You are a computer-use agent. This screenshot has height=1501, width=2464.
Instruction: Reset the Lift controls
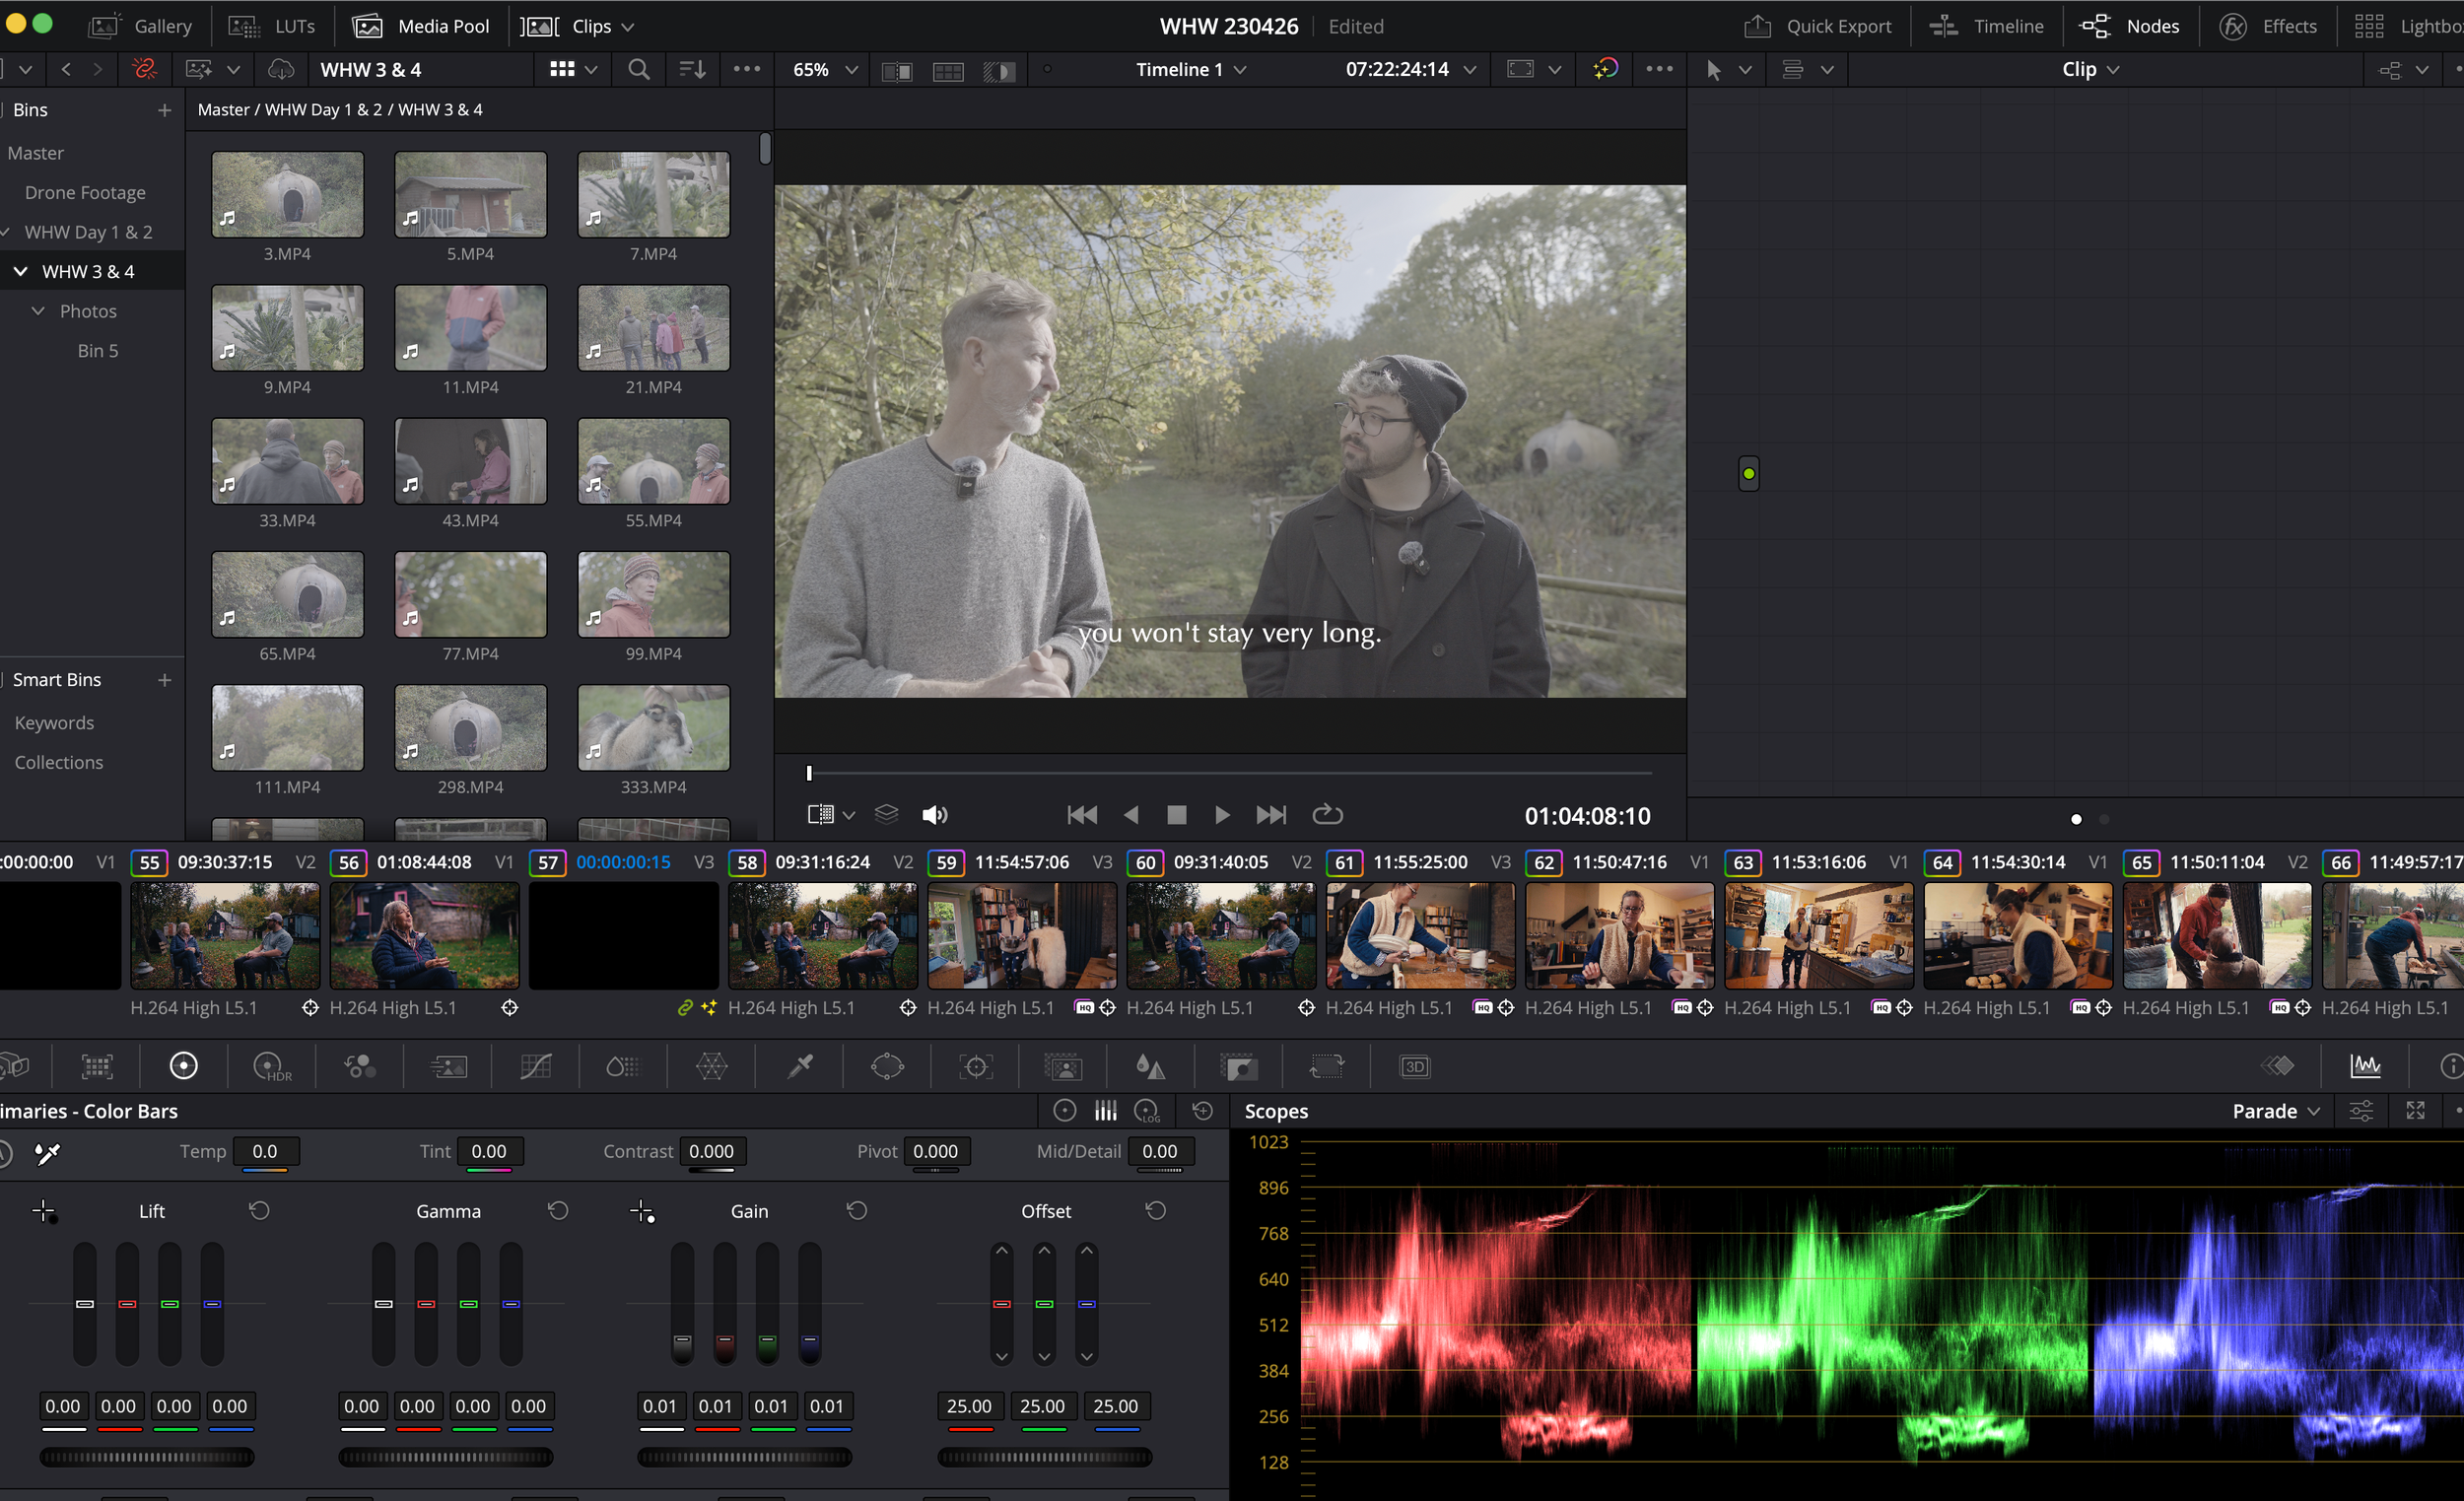[x=259, y=1211]
